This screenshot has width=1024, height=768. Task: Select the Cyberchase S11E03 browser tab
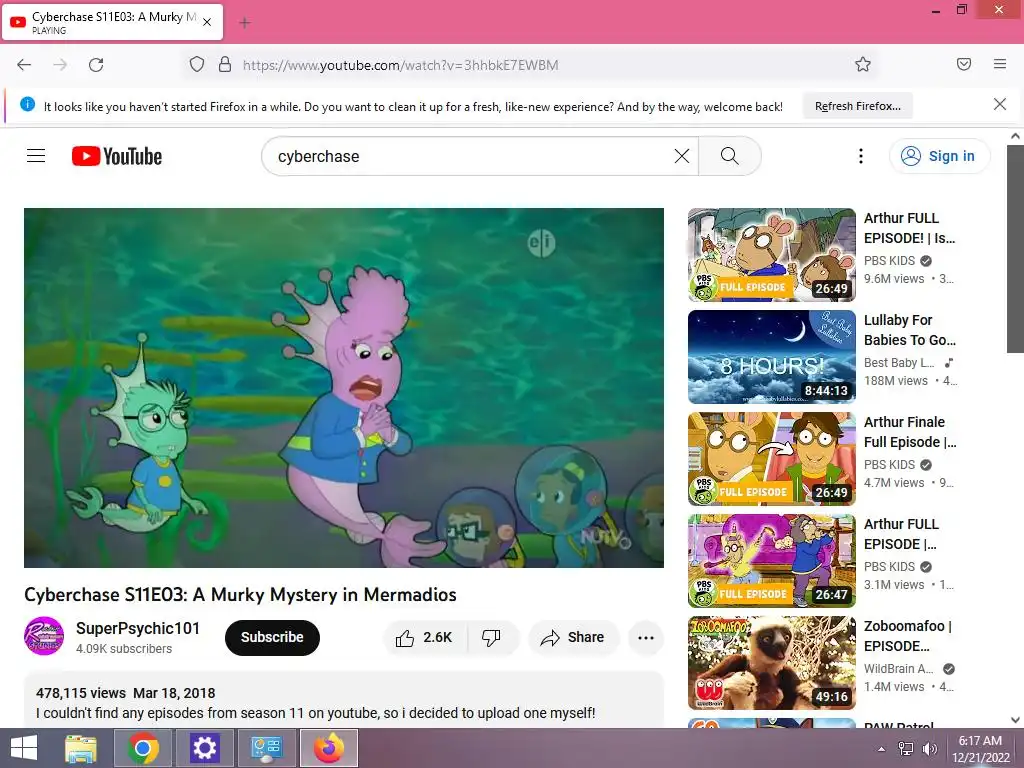(114, 22)
